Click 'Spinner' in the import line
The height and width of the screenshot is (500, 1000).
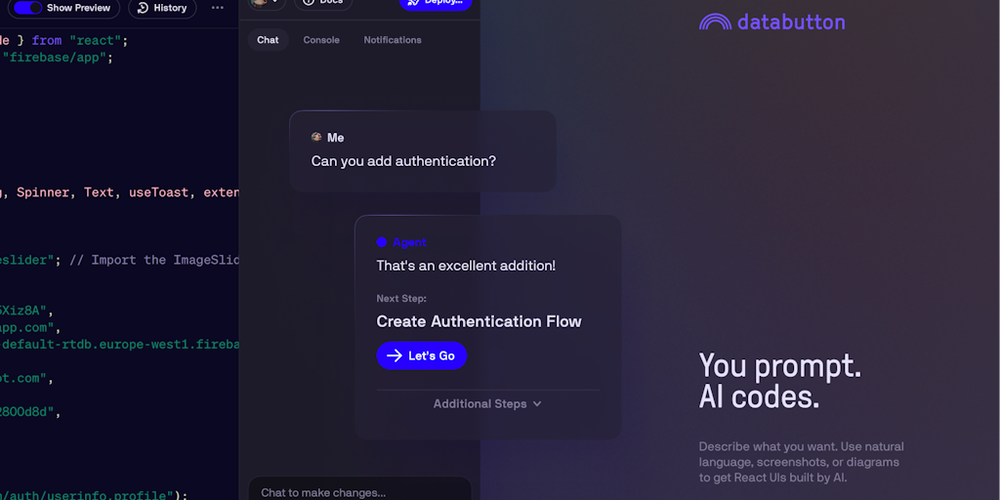click(43, 192)
